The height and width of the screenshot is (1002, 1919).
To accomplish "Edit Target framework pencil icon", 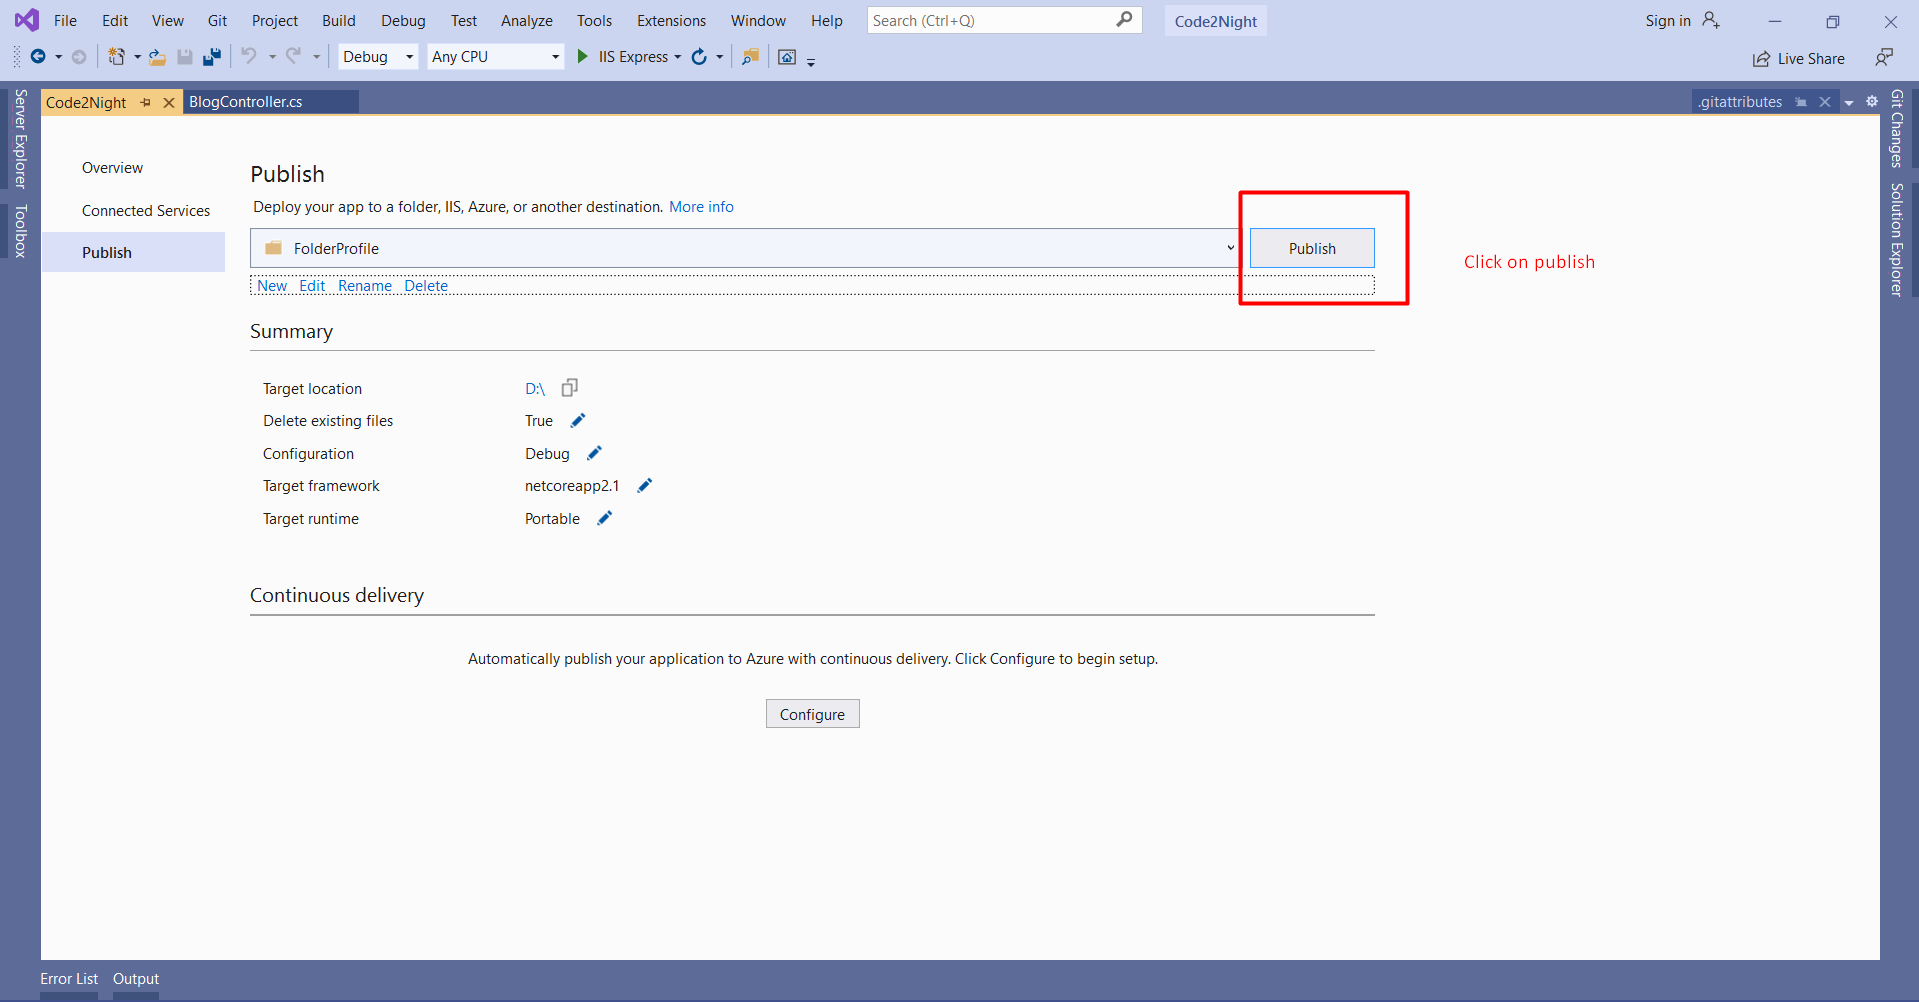I will [645, 485].
